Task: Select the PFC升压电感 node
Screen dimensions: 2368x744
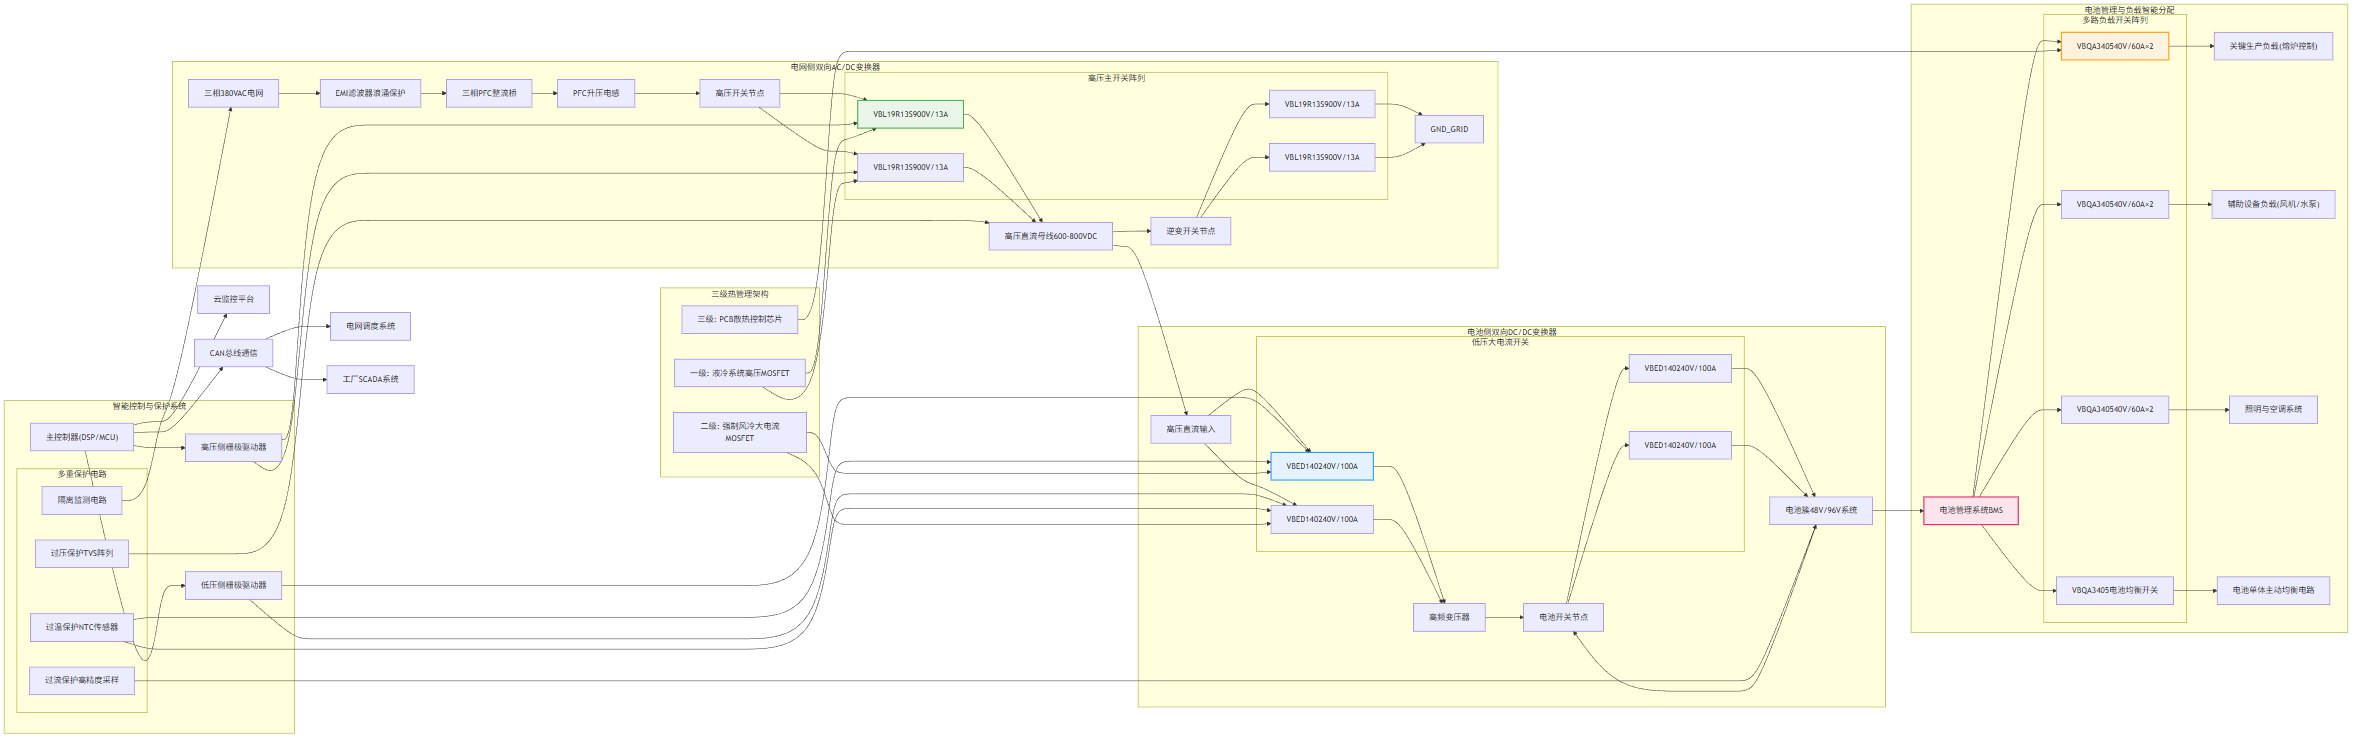Action: 596,93
